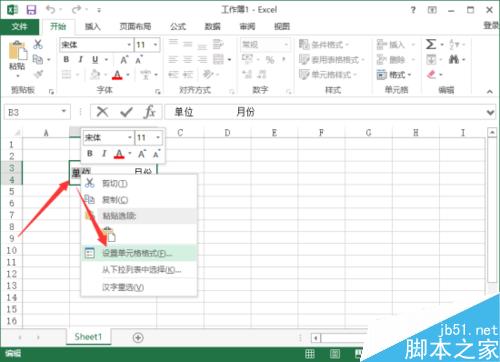Click the Format Painter brush icon
The width and height of the screenshot is (500, 362).
[x=38, y=74]
